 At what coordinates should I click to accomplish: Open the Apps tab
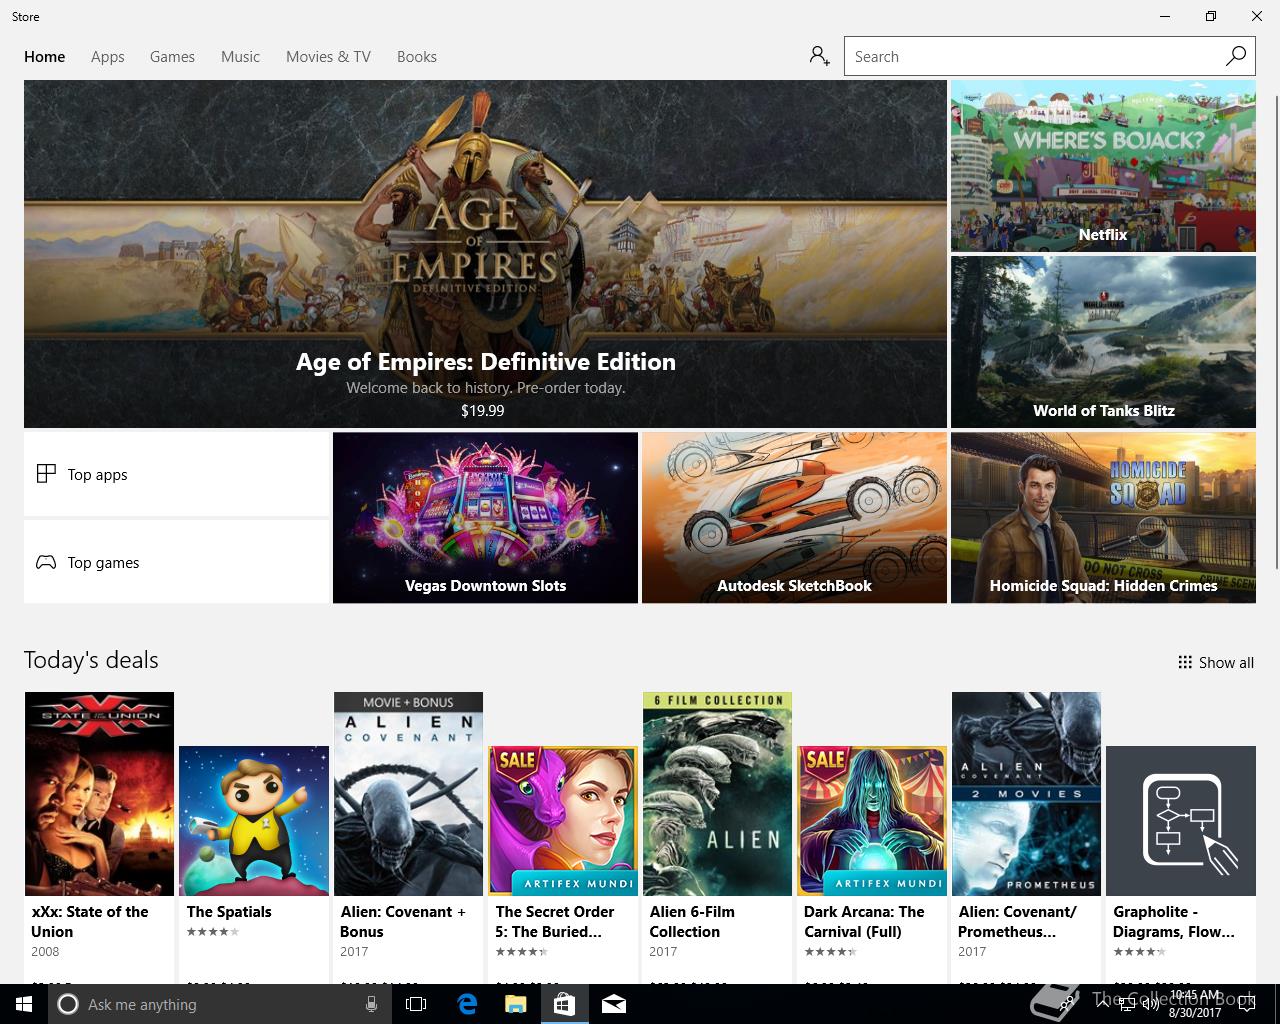pos(108,57)
